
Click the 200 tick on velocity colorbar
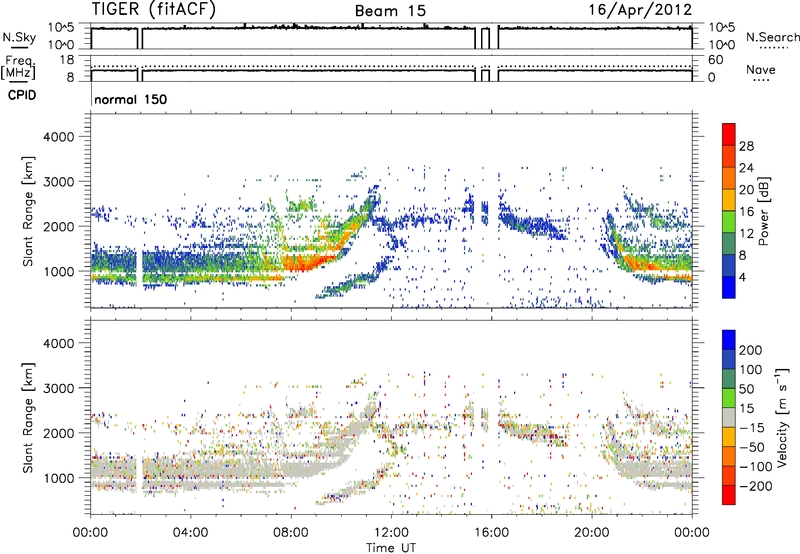(x=751, y=350)
